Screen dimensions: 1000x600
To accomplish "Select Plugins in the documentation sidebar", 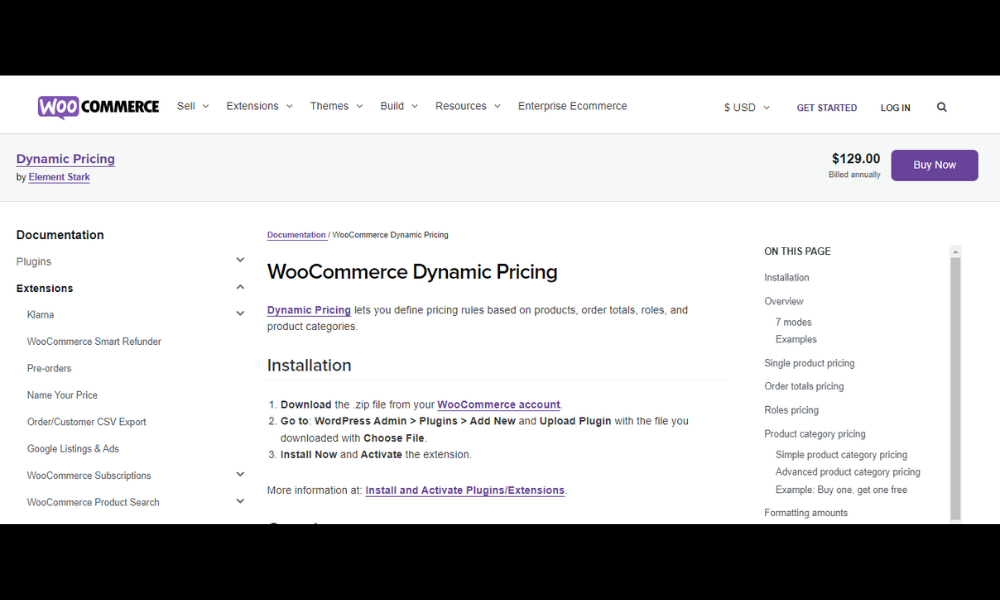I will pyautogui.click(x=34, y=261).
